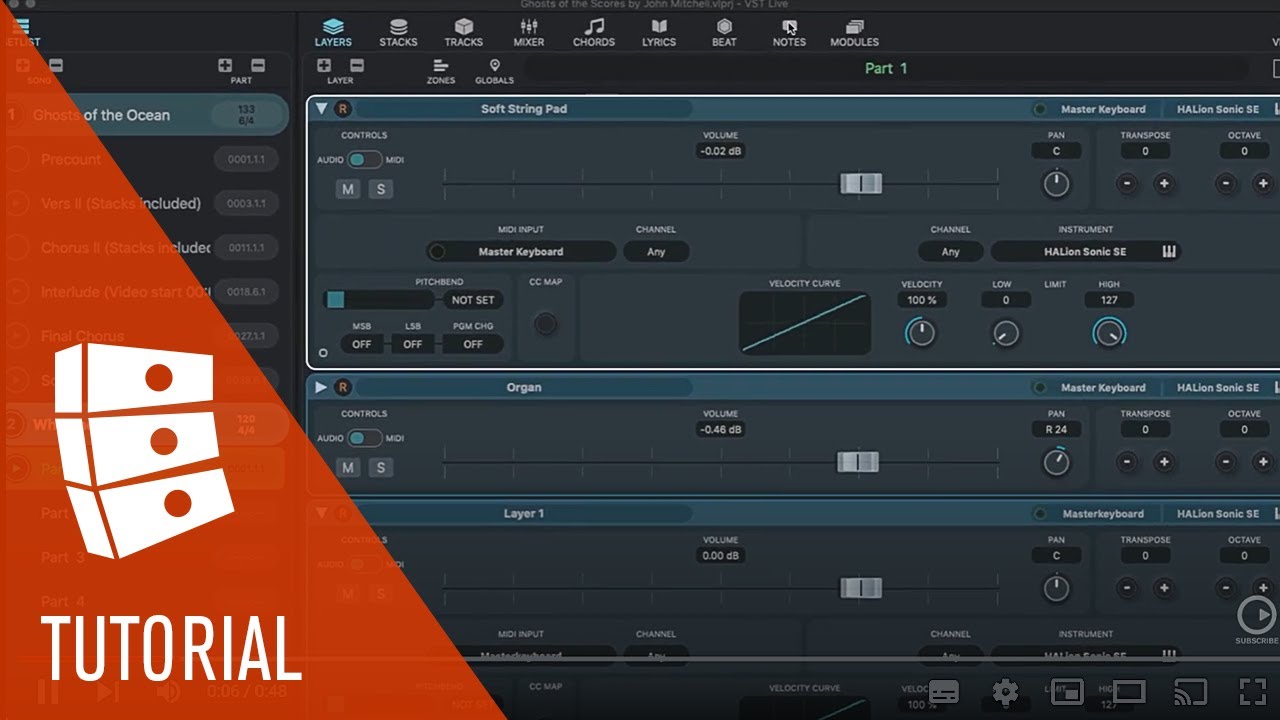1280x720 pixels.
Task: Decrease Organ transpose with minus
Action: (x=1127, y=461)
